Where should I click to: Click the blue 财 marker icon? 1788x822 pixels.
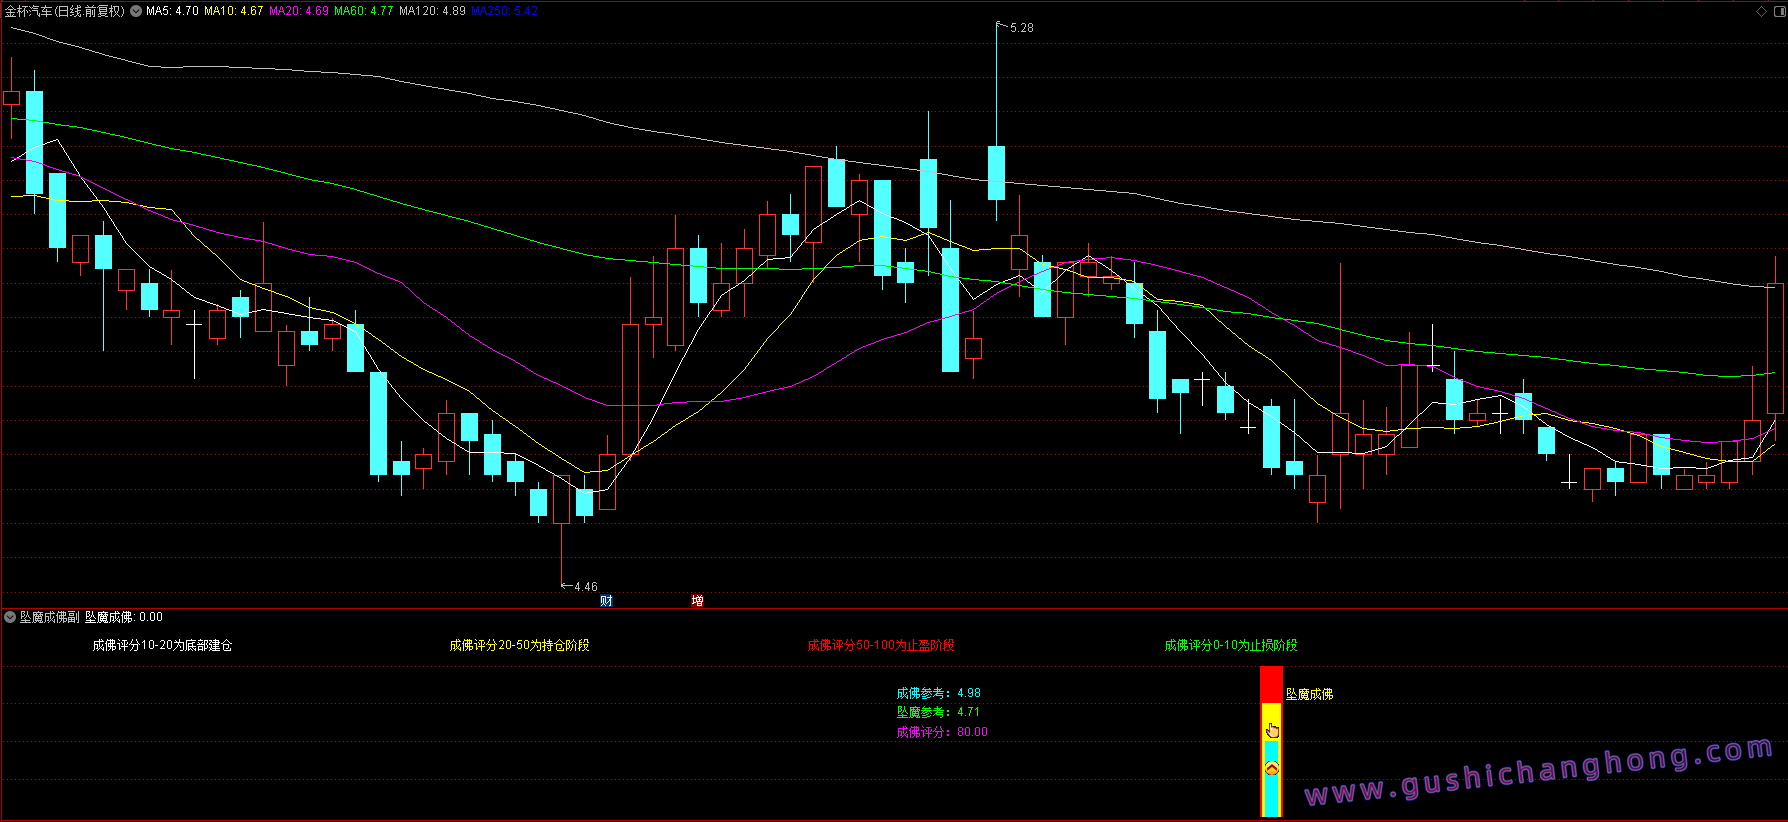tap(606, 600)
